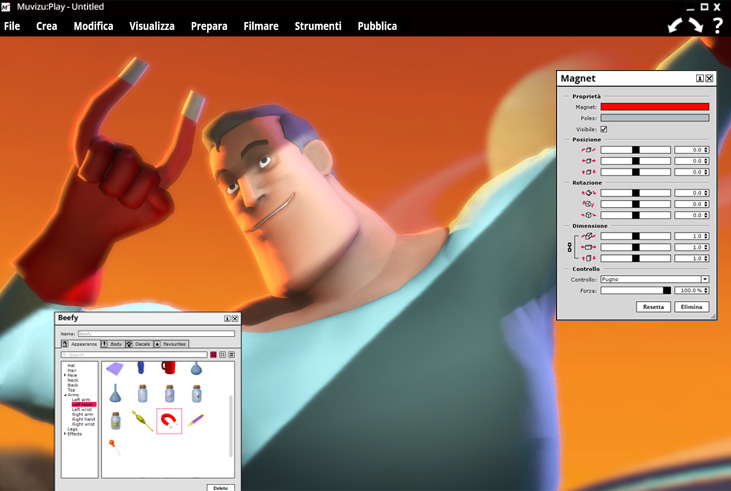Open the Prepara menu
The height and width of the screenshot is (491, 731).
tap(209, 27)
